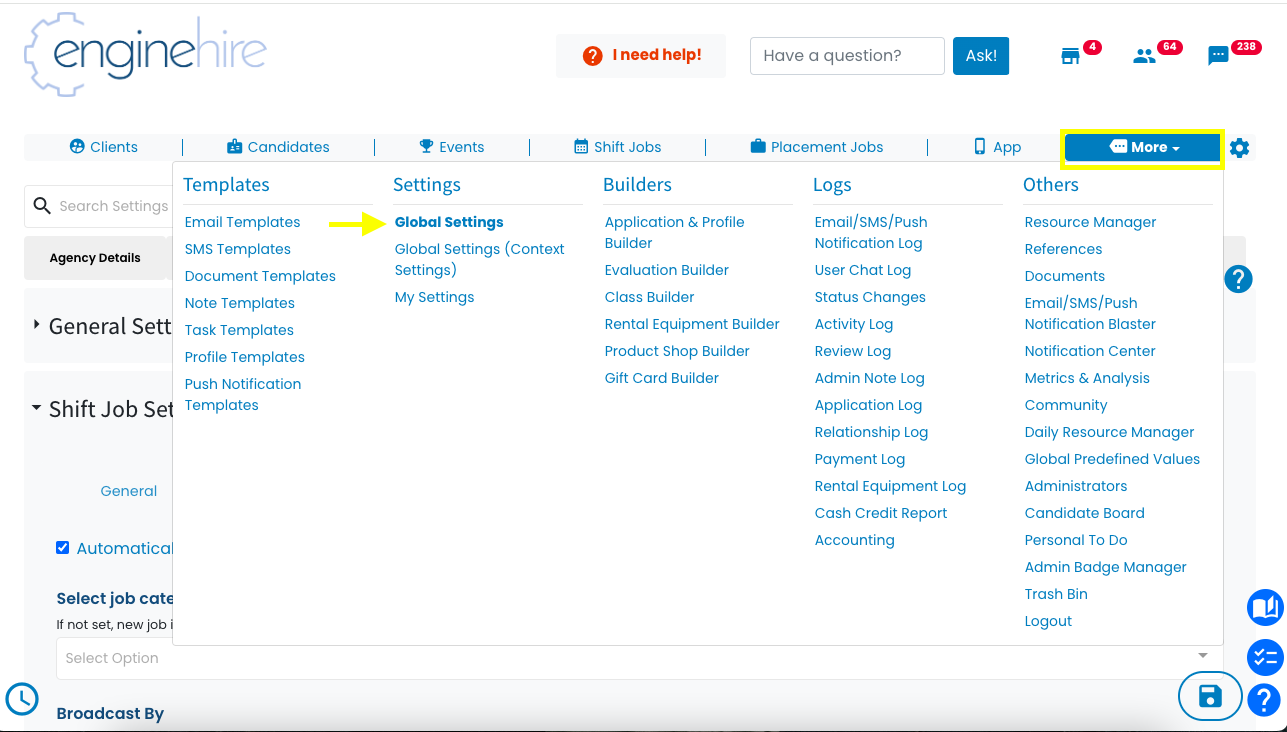This screenshot has width=1287, height=732.
Task: Select the Agency Details tab
Action: 95,258
